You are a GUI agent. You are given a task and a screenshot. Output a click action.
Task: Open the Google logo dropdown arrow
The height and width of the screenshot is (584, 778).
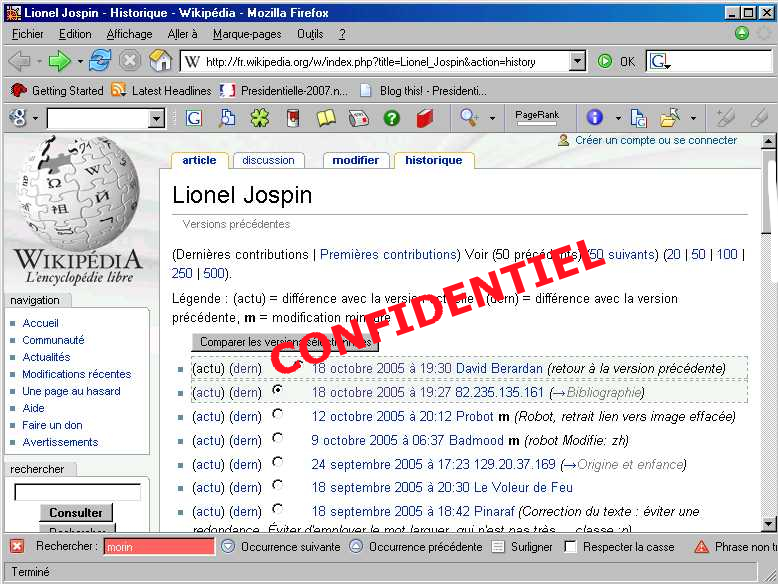[x=35, y=119]
